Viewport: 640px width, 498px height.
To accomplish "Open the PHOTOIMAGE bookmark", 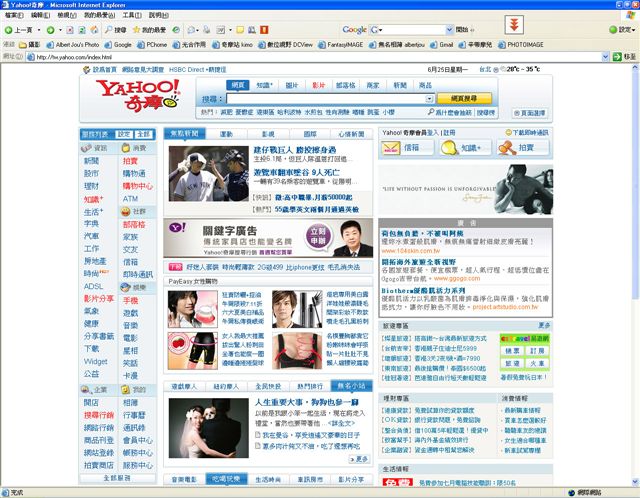I will tap(521, 45).
